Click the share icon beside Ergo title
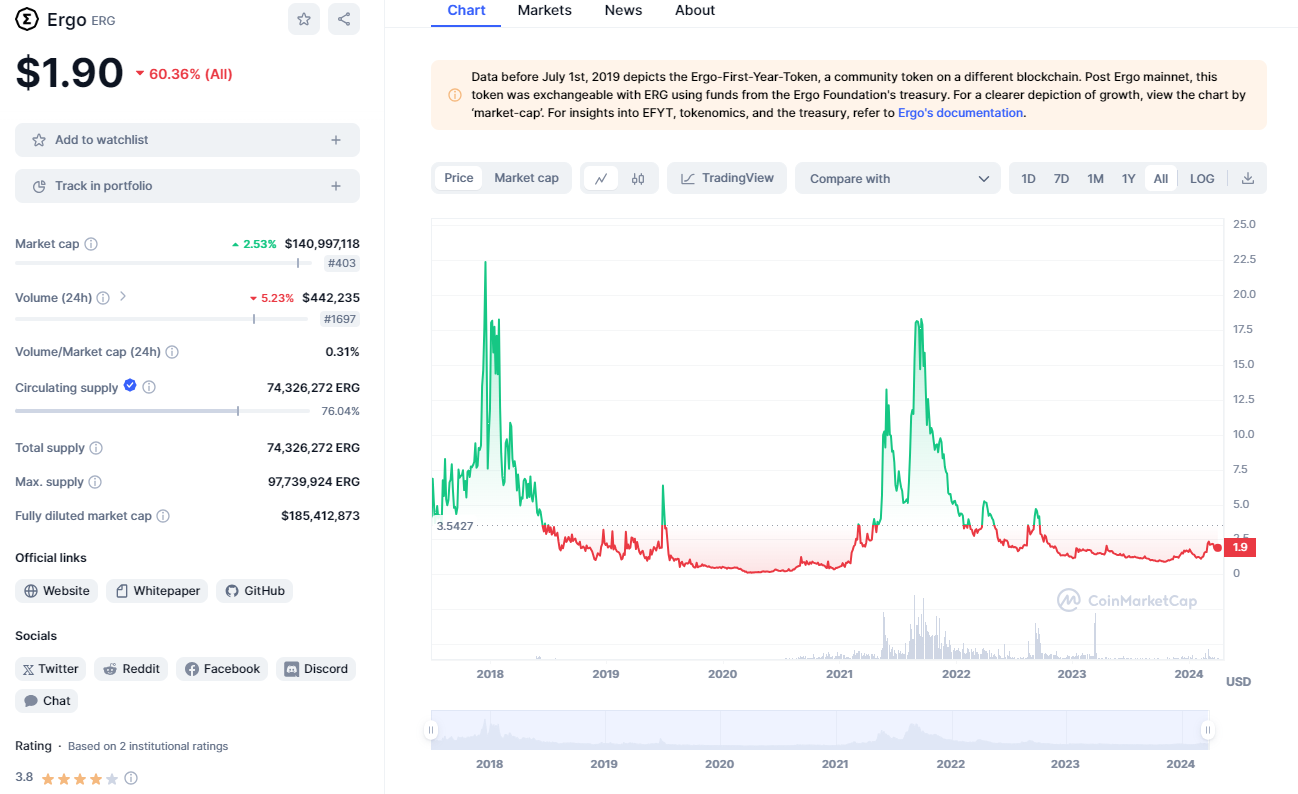 coord(344,19)
